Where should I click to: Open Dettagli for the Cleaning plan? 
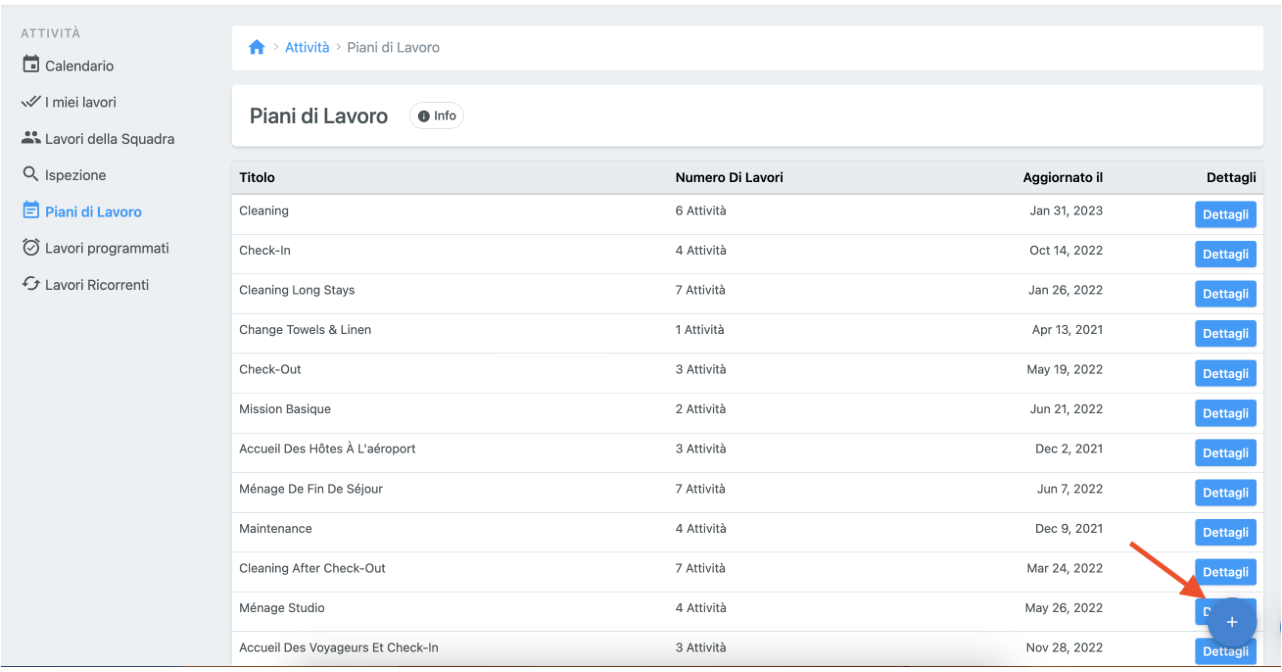pos(1225,215)
